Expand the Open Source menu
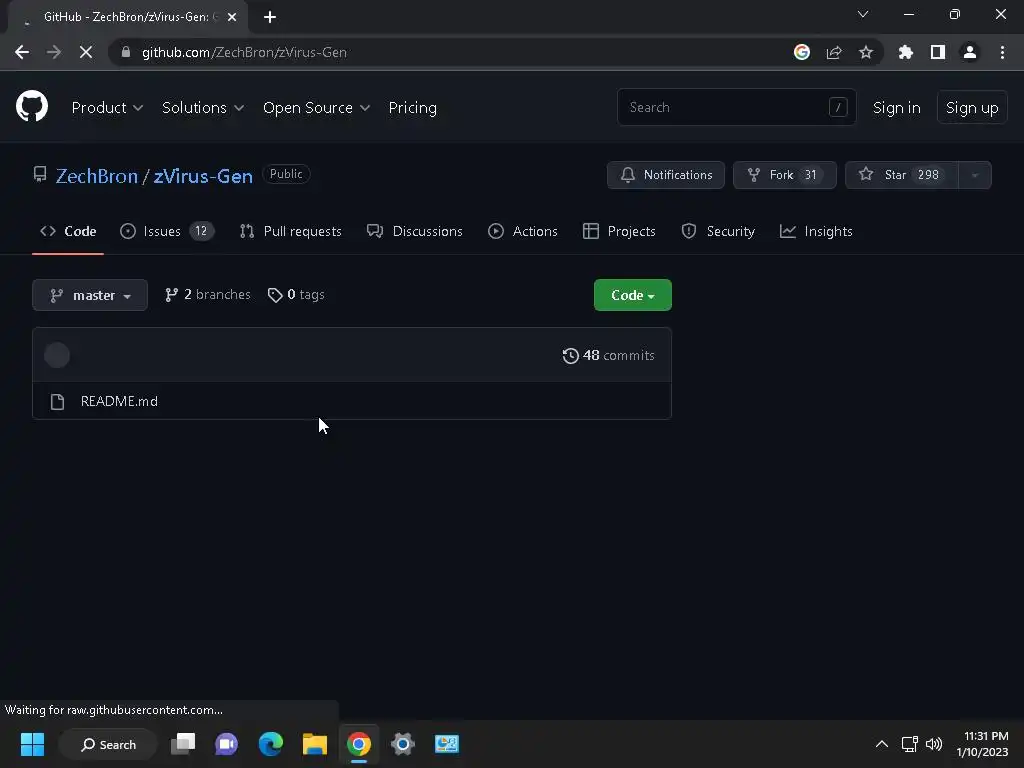 (x=316, y=108)
